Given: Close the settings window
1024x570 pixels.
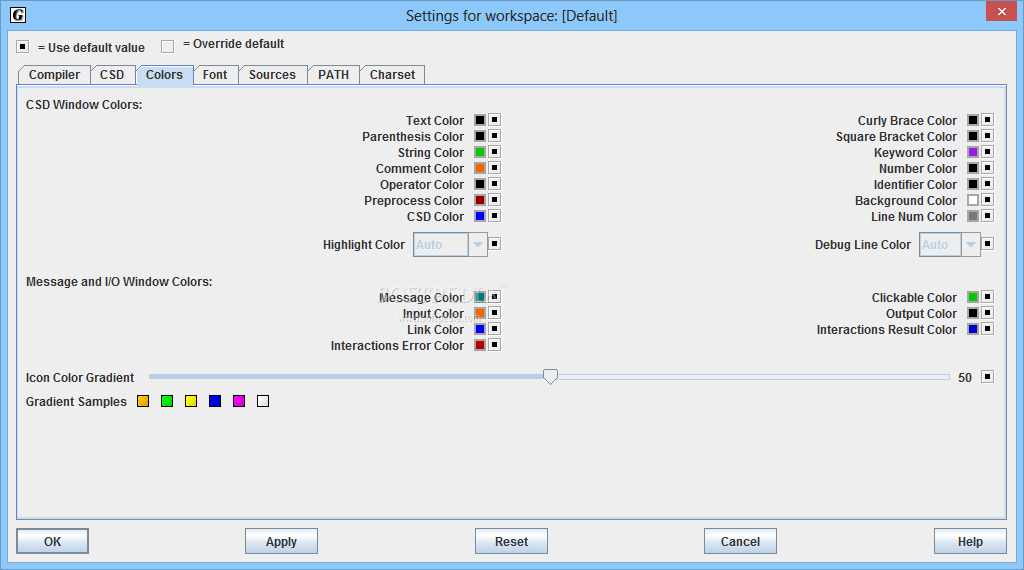Looking at the screenshot, I should (x=1002, y=12).
